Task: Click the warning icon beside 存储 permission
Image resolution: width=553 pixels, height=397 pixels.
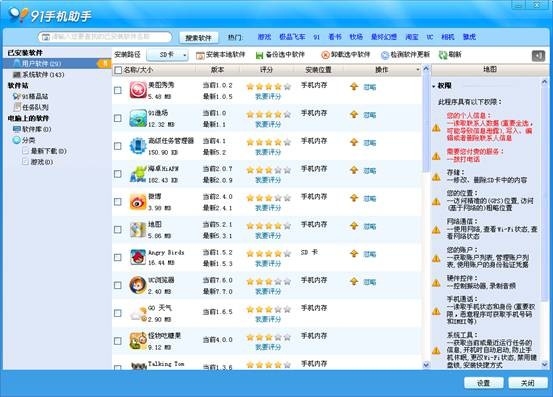Action: click(x=436, y=177)
